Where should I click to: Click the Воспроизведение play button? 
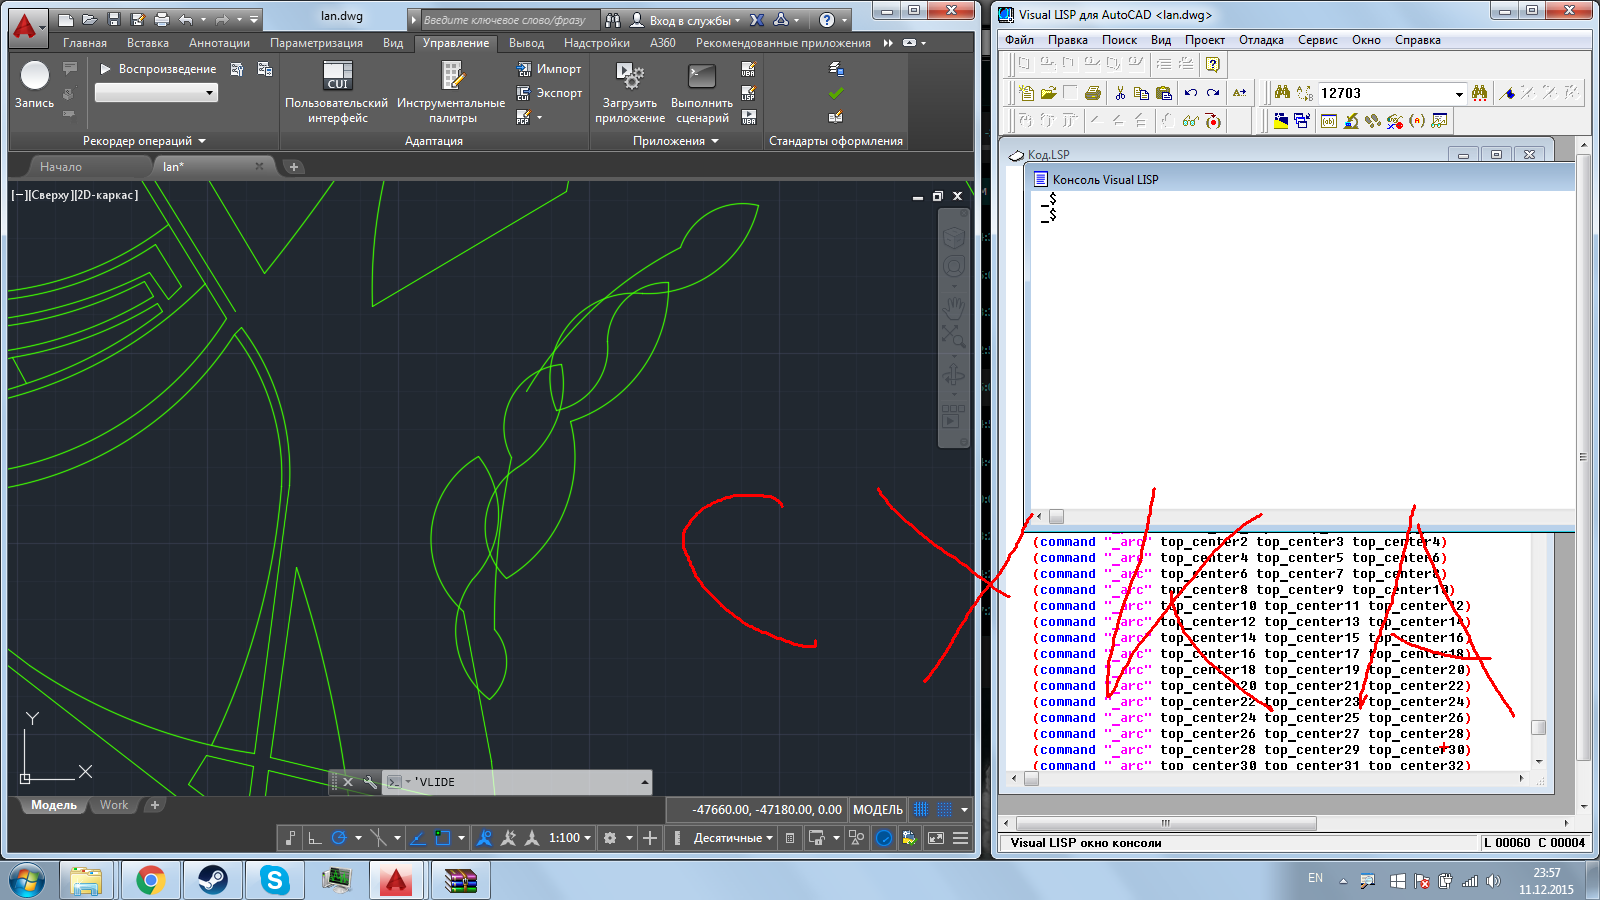[x=158, y=69]
